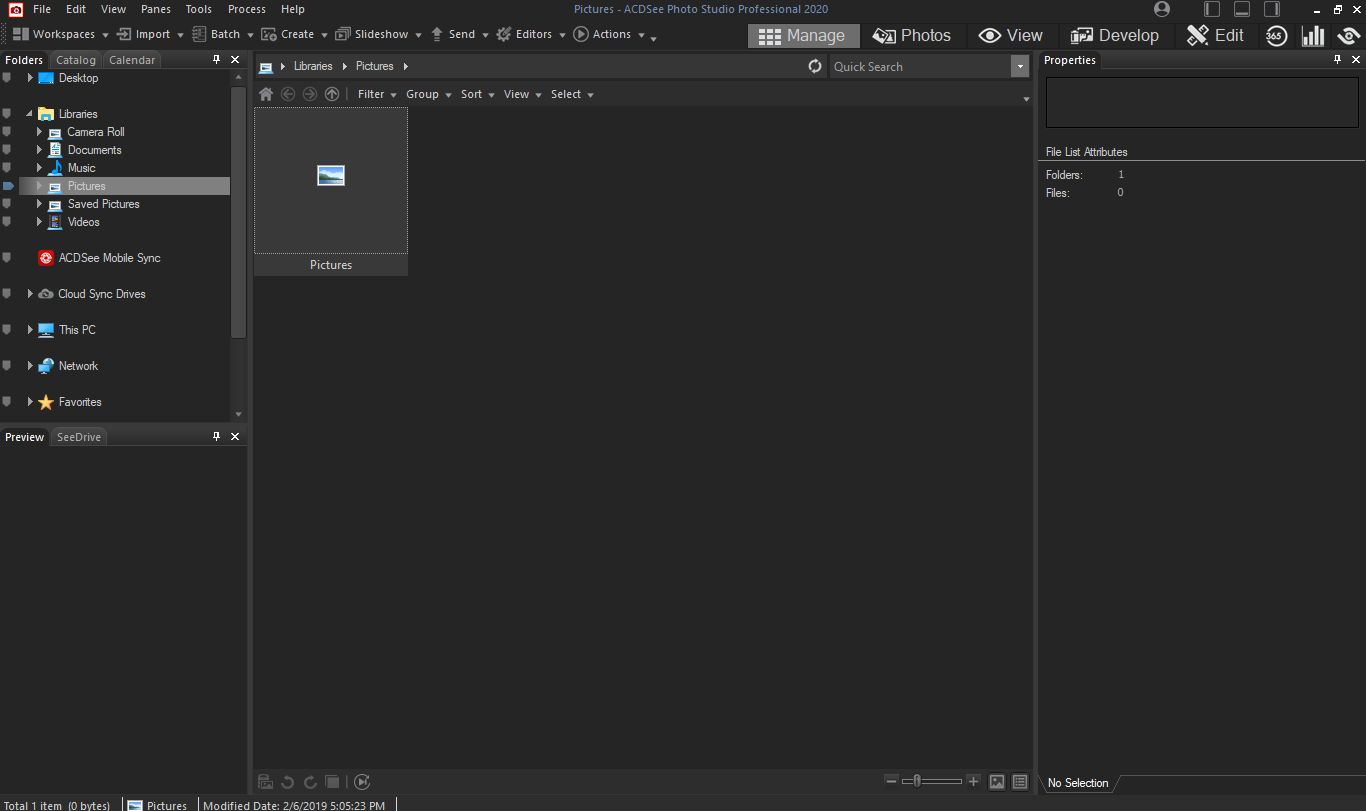1366x811 pixels.
Task: Switch to thumbnail view mode icon
Action: coord(997,782)
